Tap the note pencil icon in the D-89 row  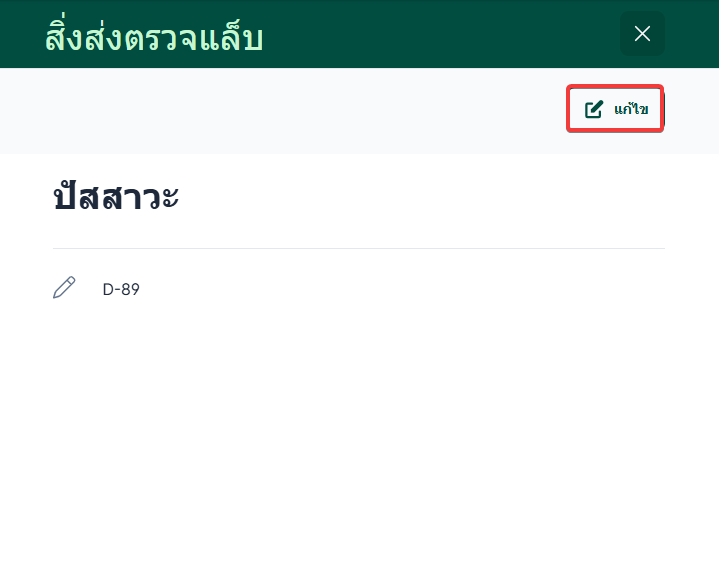64,289
